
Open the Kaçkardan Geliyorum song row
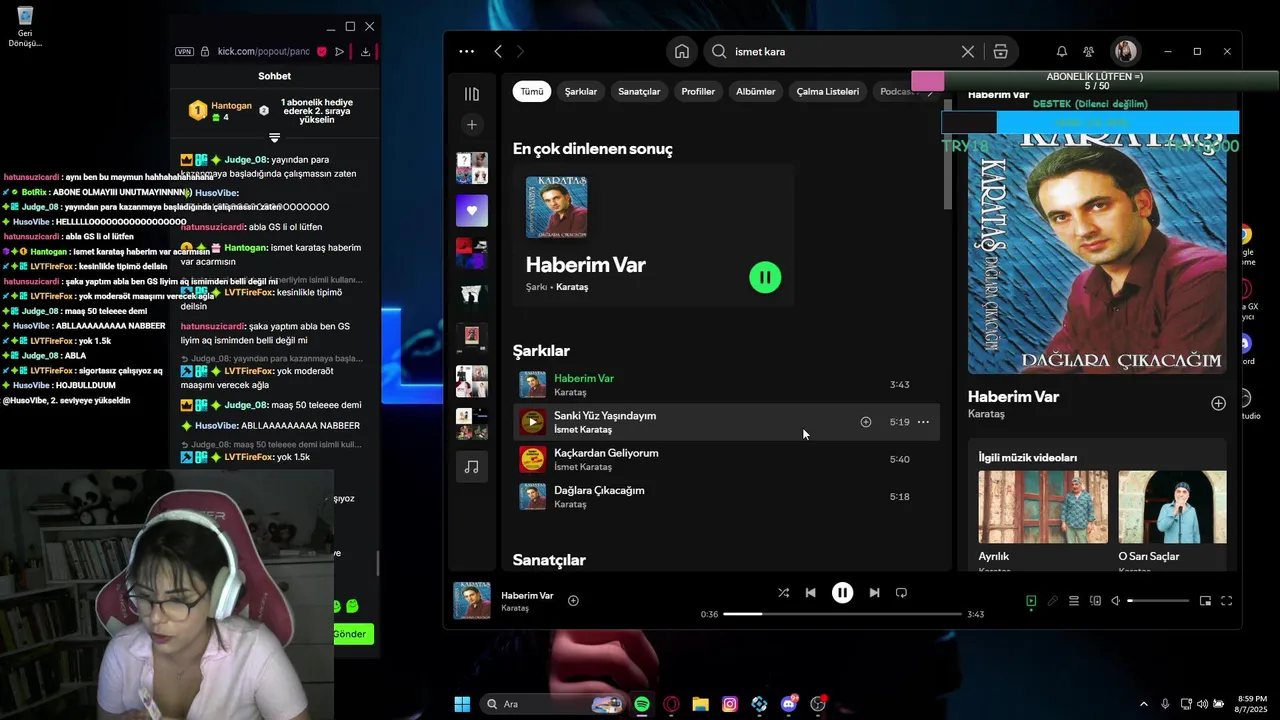coord(726,459)
